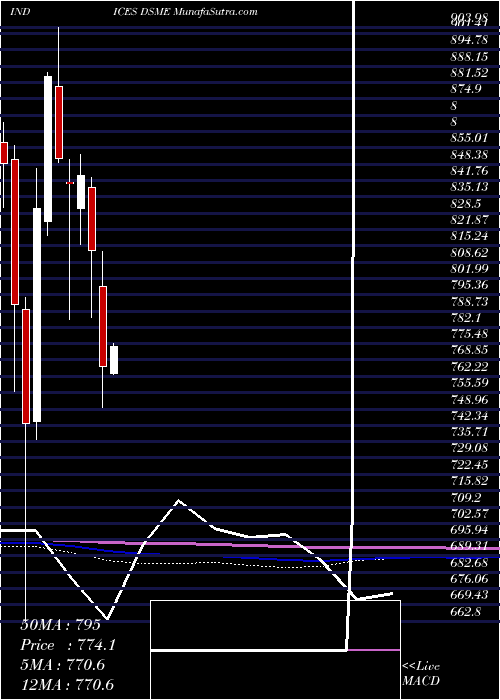This screenshot has height=700, width=500.
Task: Select the 795.36 price value
Action: (469, 285)
